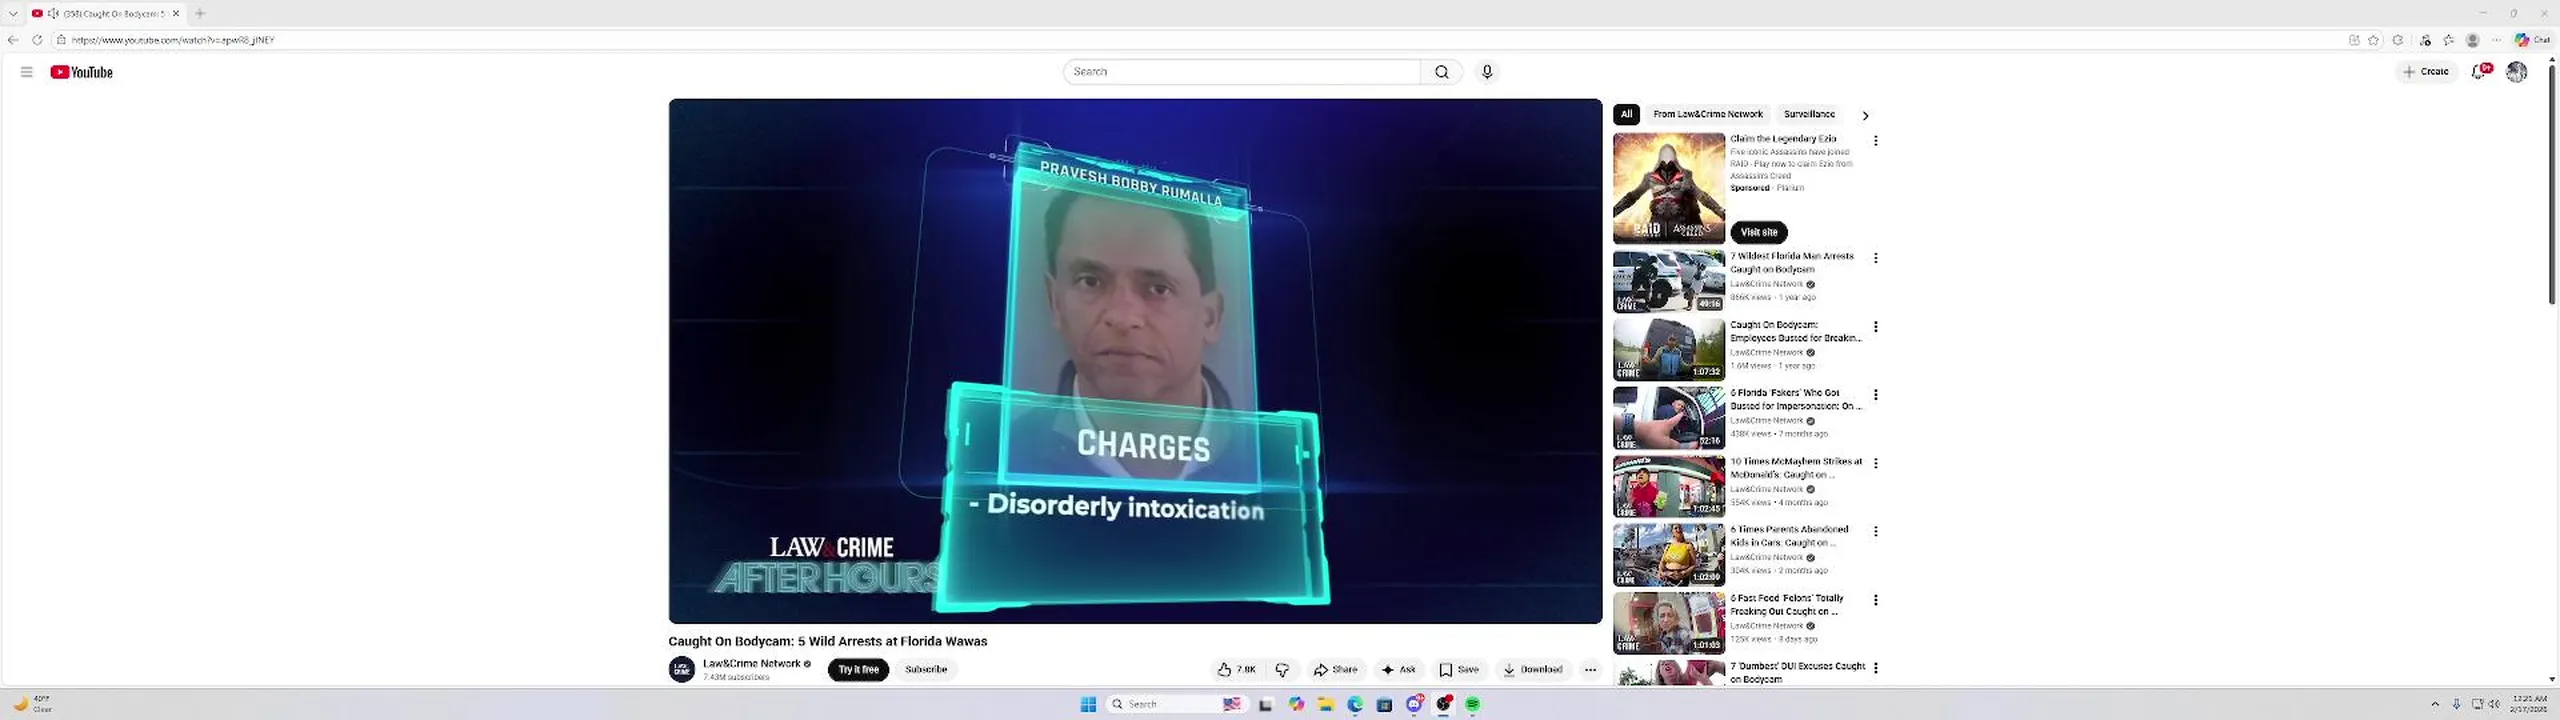Open a new browser tab
Screen dimensions: 2560x720
[200, 13]
